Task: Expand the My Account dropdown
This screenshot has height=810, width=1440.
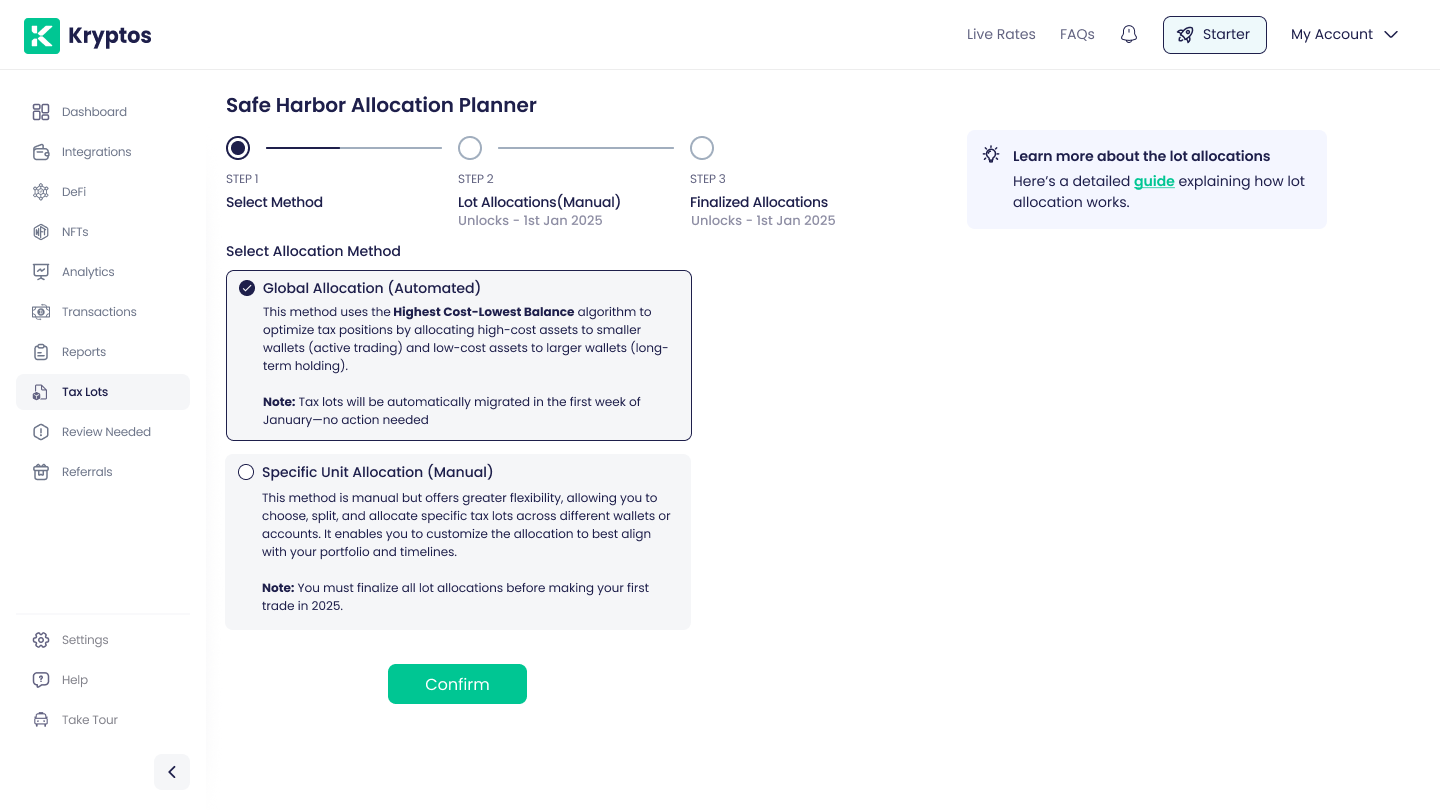Action: pyautogui.click(x=1344, y=34)
